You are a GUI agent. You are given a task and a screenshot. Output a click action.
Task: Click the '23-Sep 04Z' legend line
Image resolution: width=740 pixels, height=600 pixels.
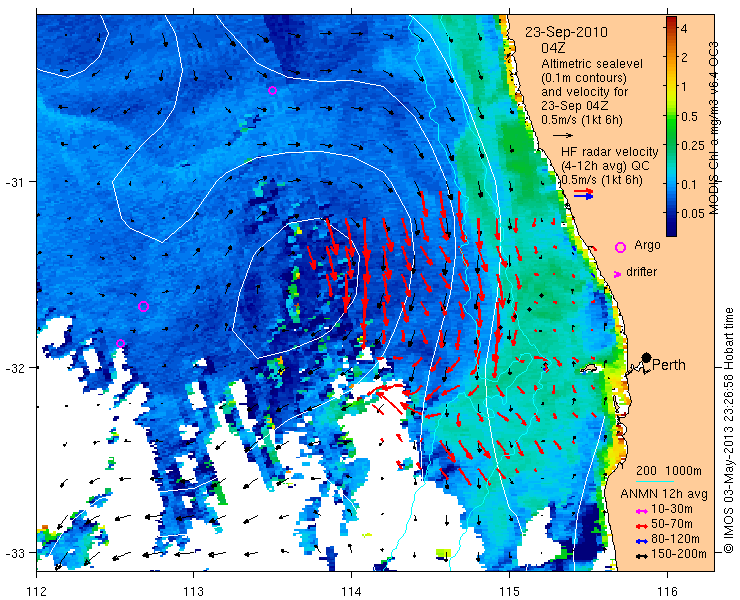coord(574,106)
